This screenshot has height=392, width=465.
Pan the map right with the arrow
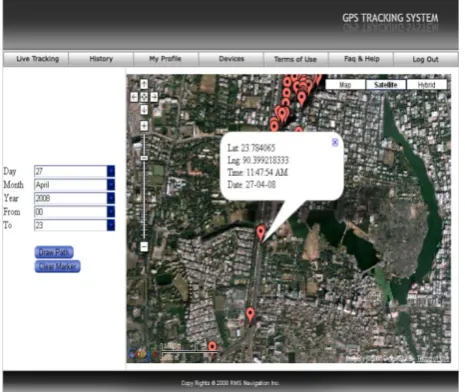click(154, 97)
